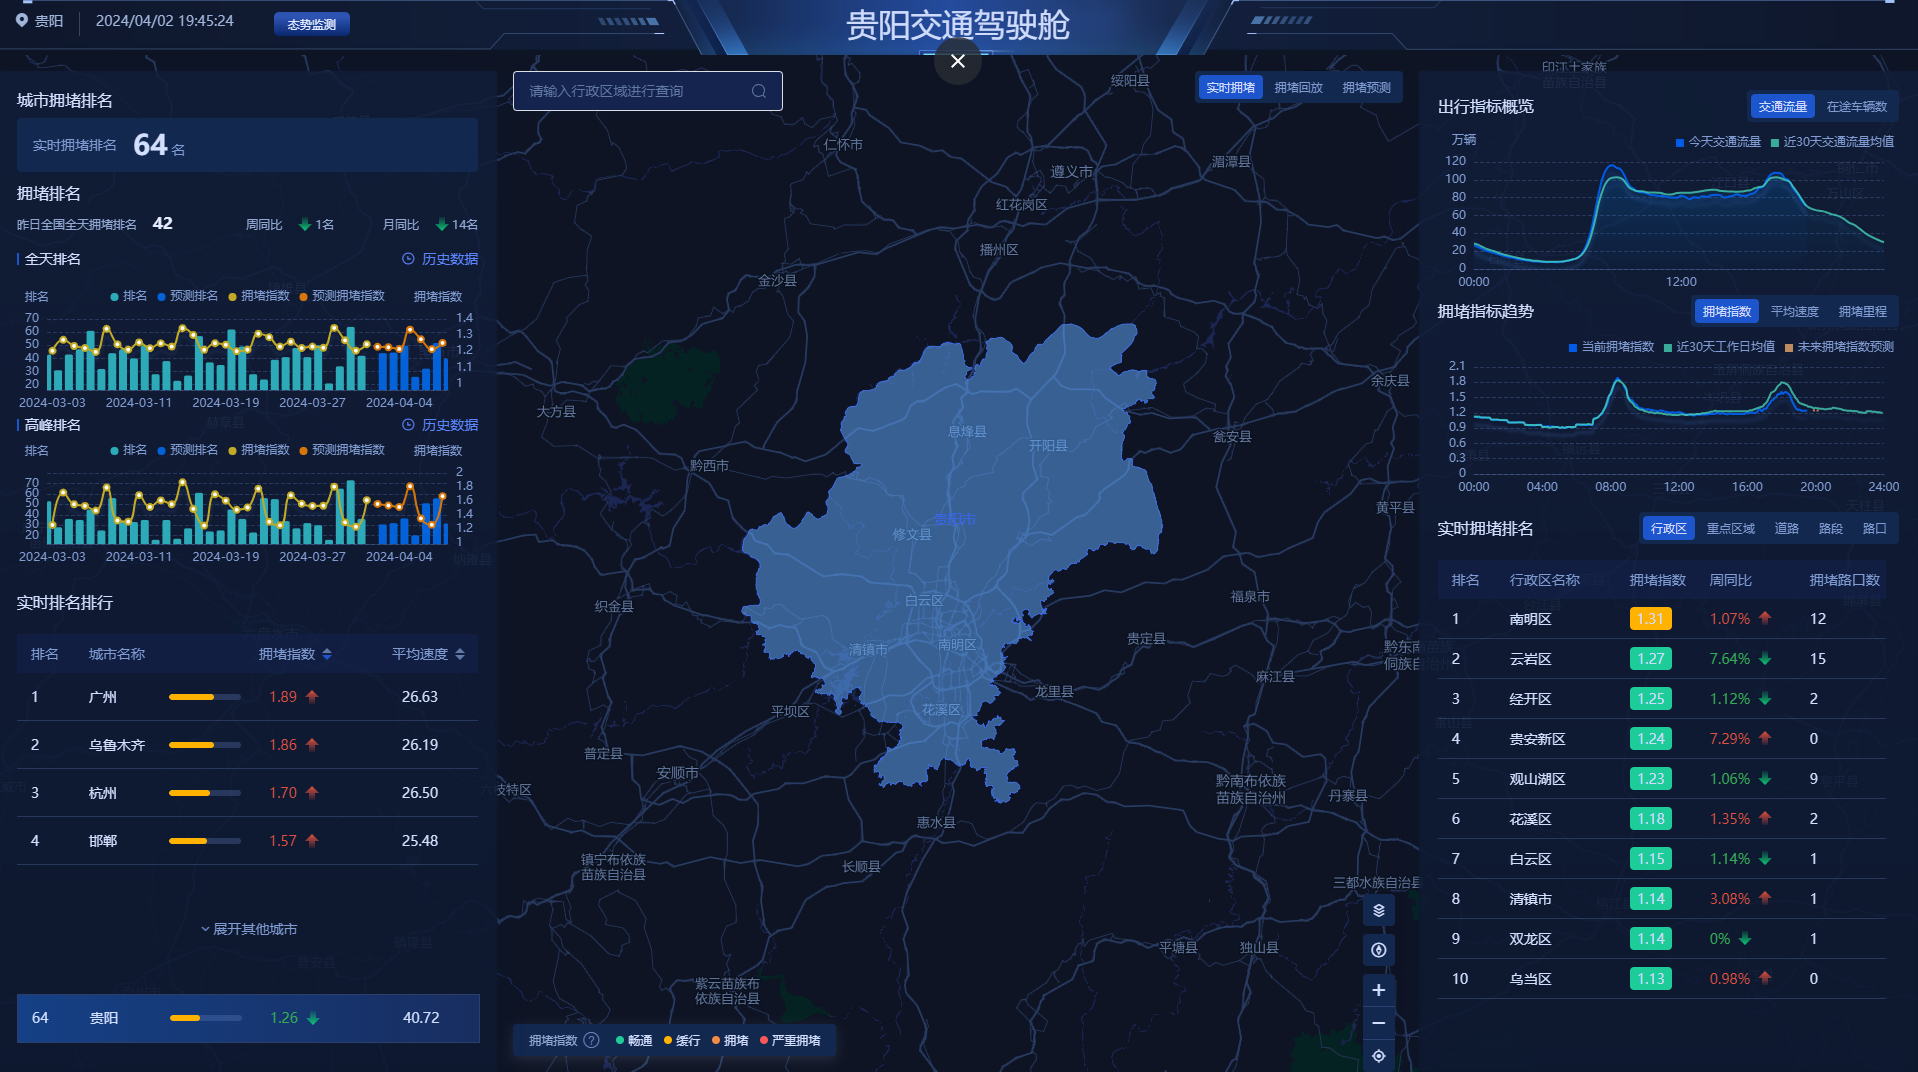Image resolution: width=1918 pixels, height=1072 pixels.
Task: Click the 态势监测 button
Action: coord(311,24)
